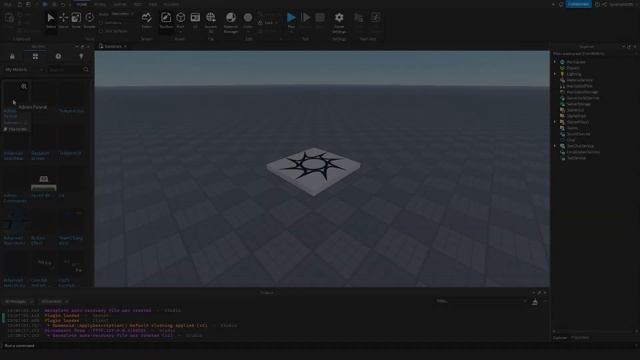This screenshot has width=640, height=360.
Task: Open the Terrain Editor
Action: [147, 21]
